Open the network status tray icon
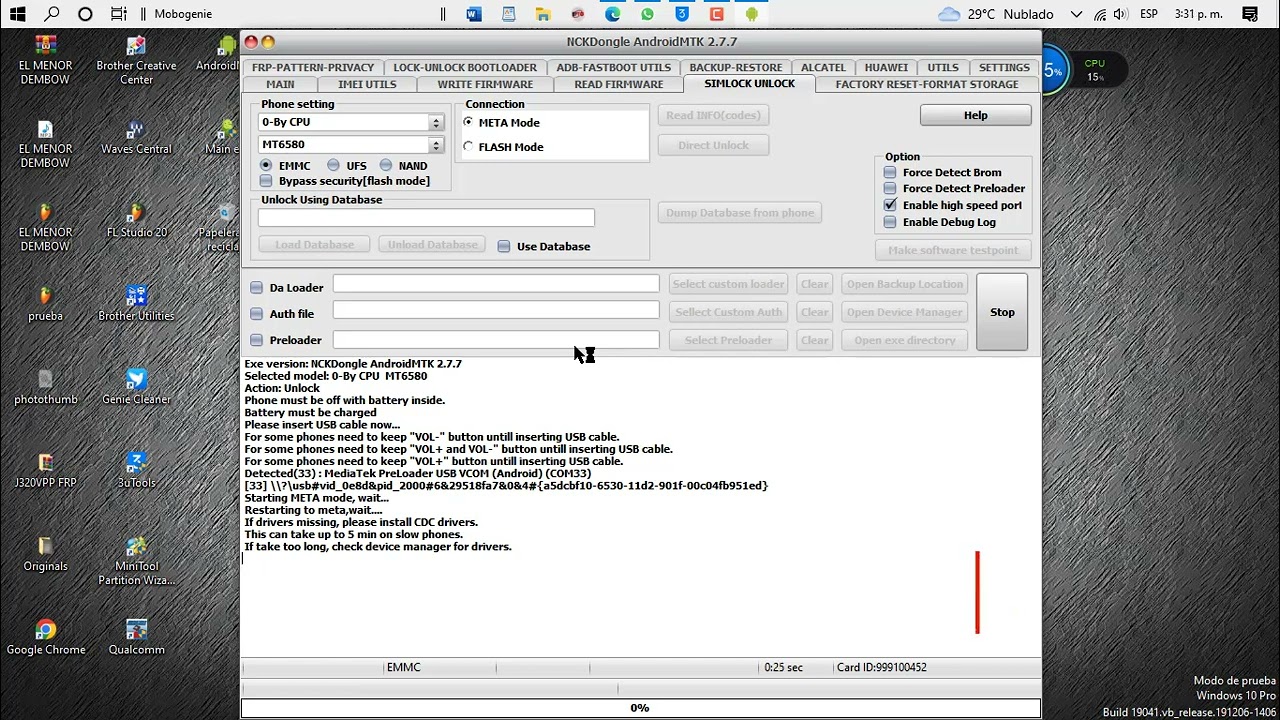The height and width of the screenshot is (720, 1280). pos(1100,14)
